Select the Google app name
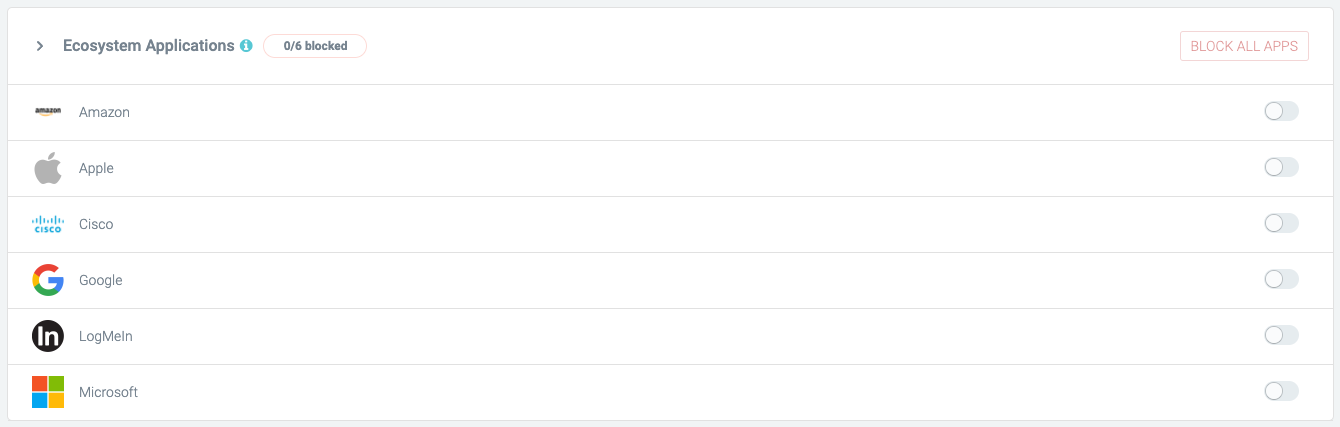1340x427 pixels. pos(101,280)
